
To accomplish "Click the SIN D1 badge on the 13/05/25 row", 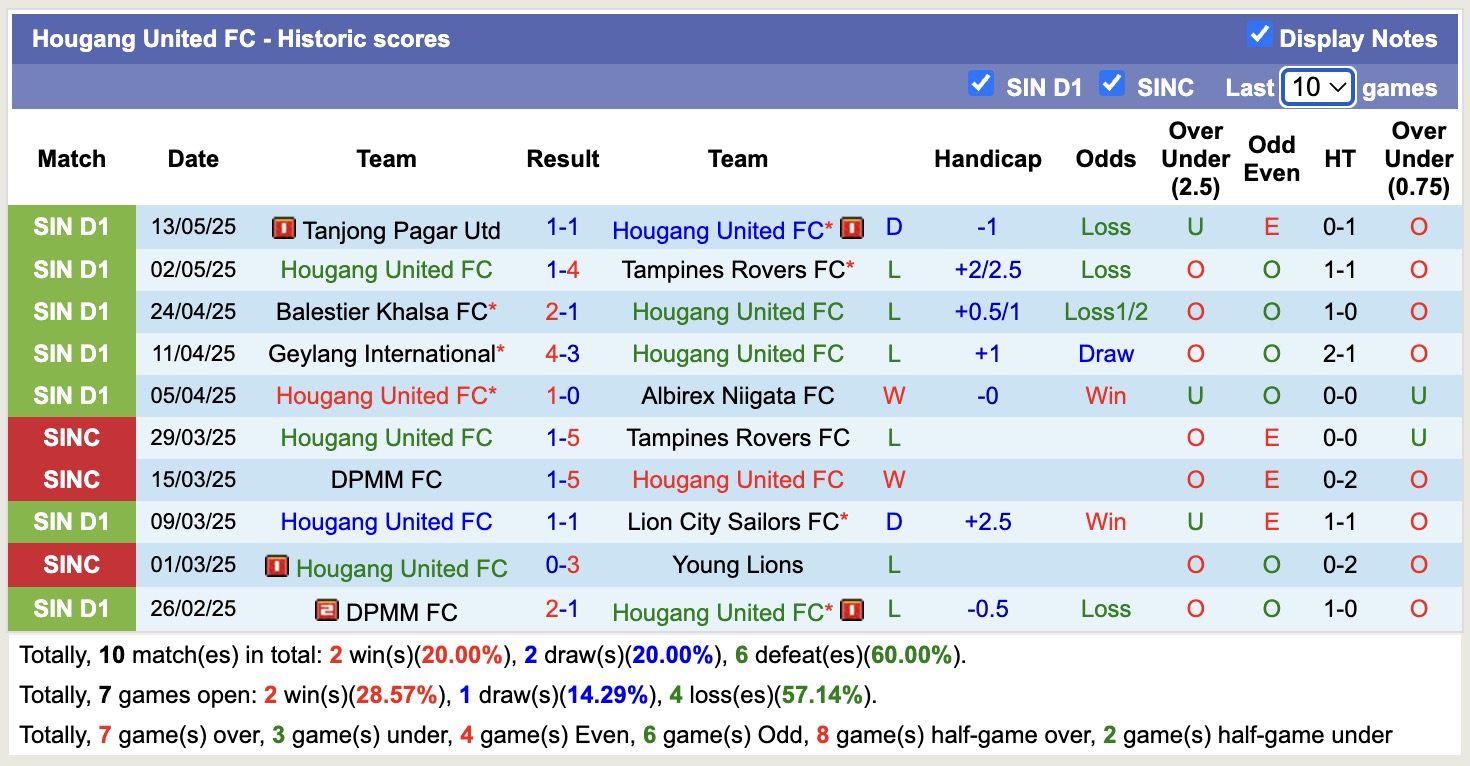I will point(71,227).
